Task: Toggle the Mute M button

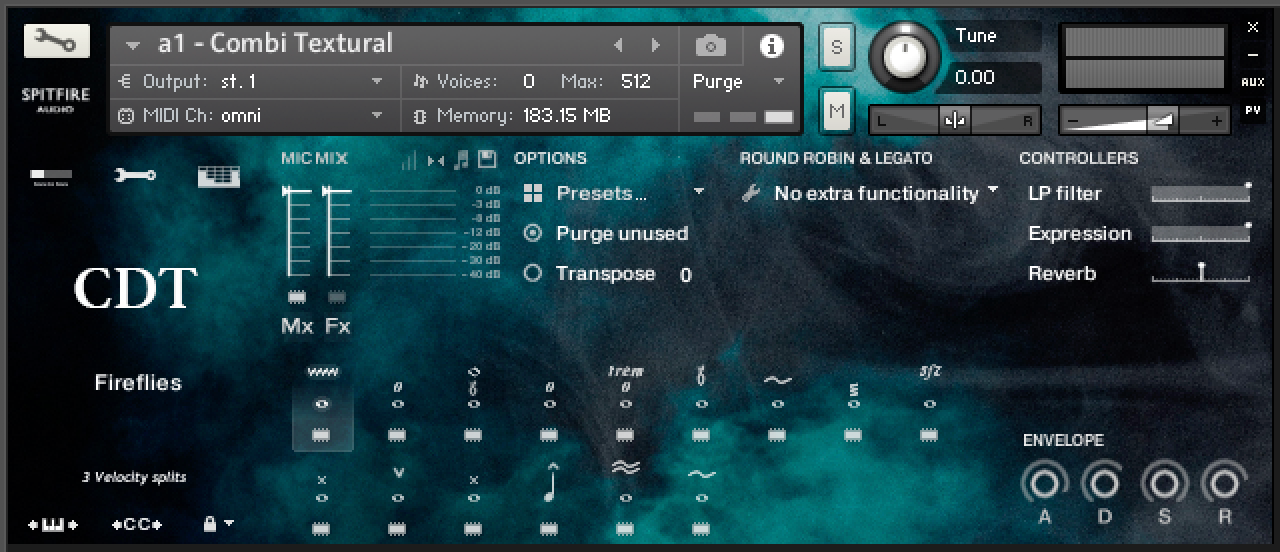Action: [x=837, y=110]
